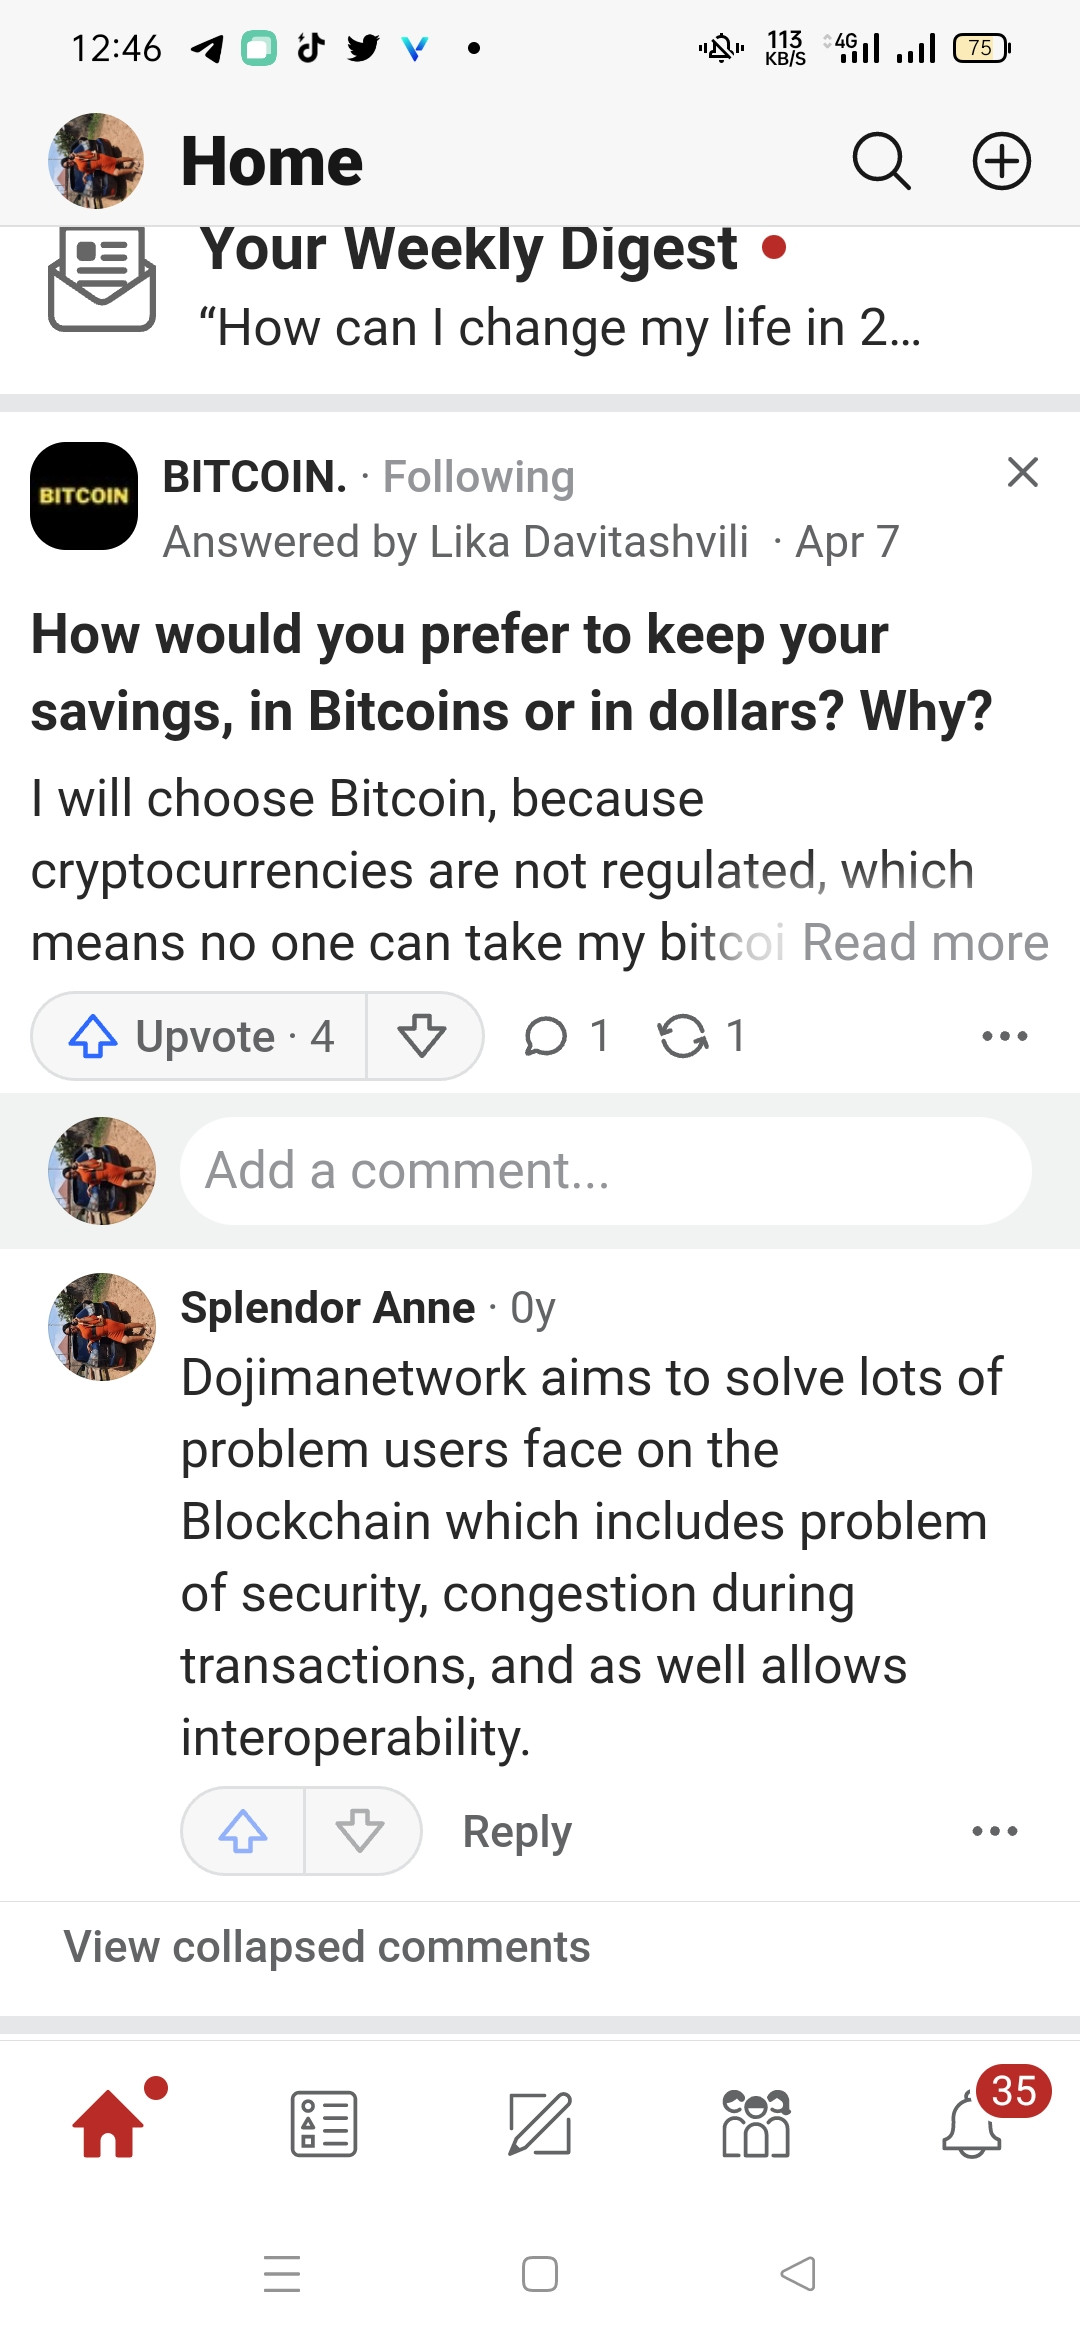Dismiss the BITCOIN post with the X
The image size is (1080, 2340).
(x=1022, y=472)
